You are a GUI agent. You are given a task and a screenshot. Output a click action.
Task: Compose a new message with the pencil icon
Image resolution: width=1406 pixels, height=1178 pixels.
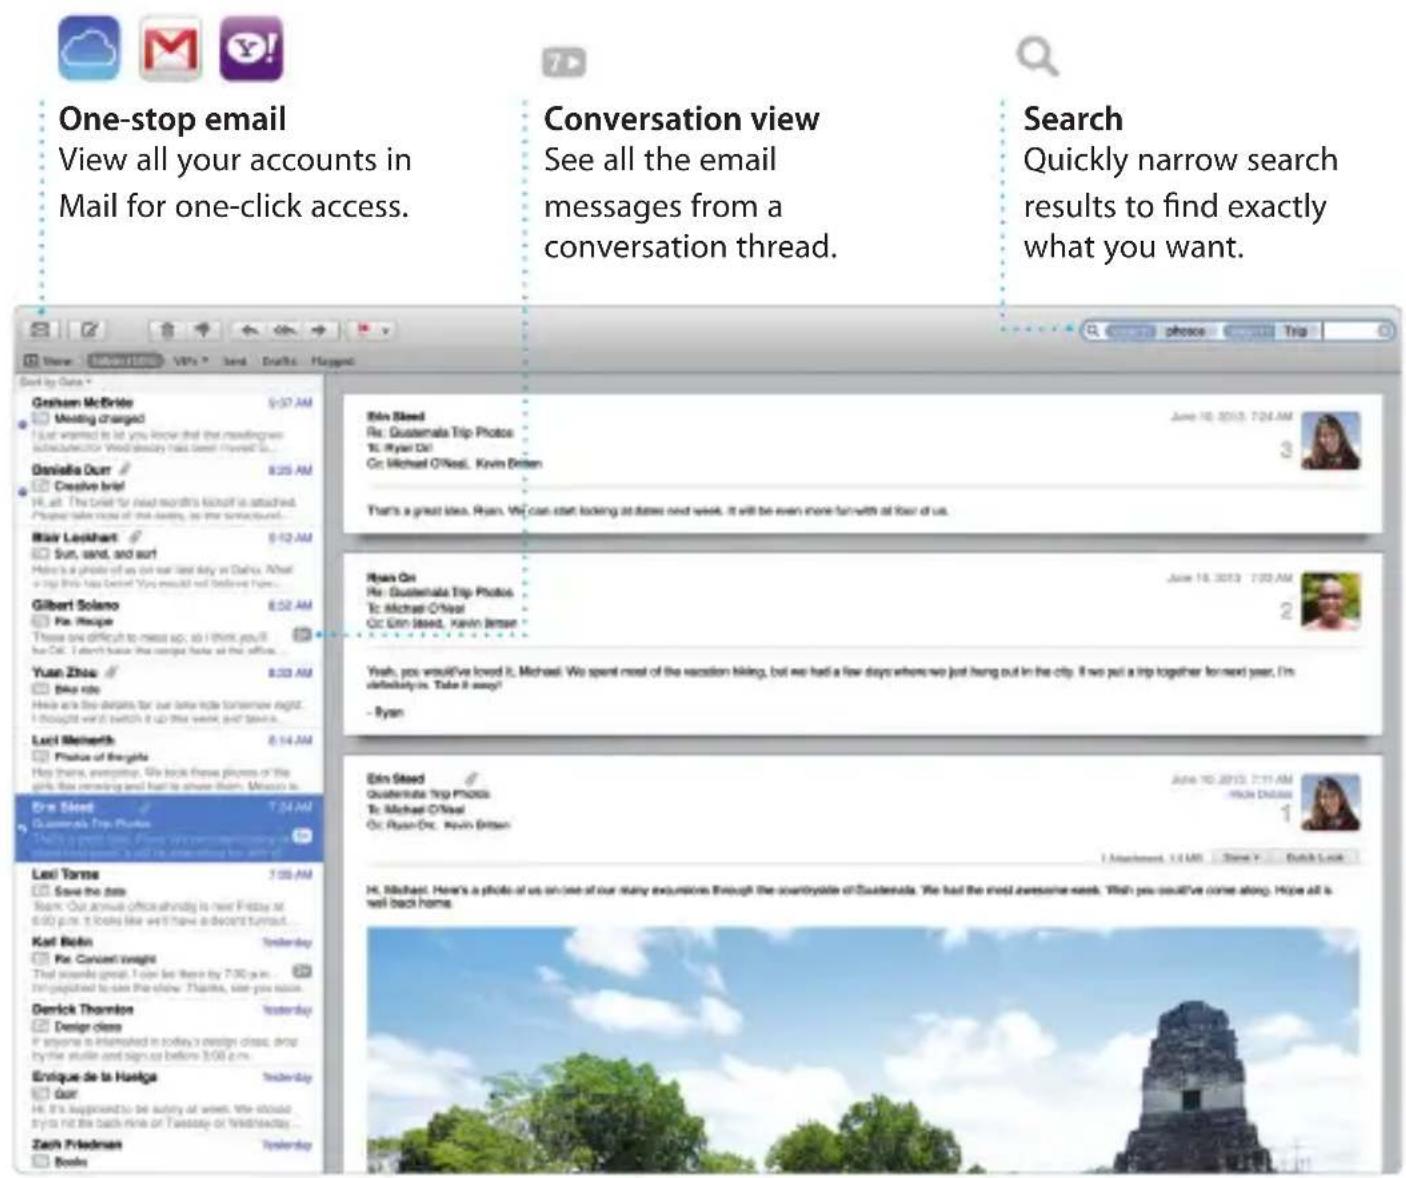[90, 329]
